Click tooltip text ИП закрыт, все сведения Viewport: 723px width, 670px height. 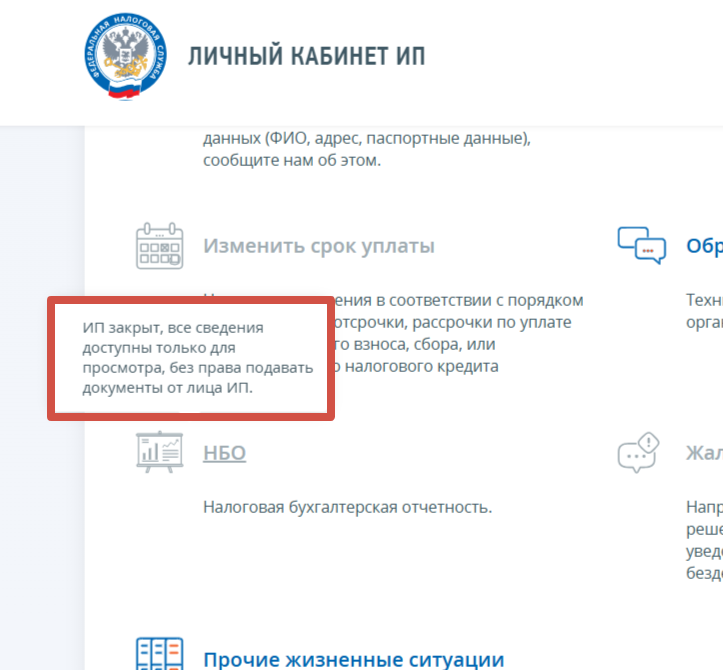coord(173,328)
